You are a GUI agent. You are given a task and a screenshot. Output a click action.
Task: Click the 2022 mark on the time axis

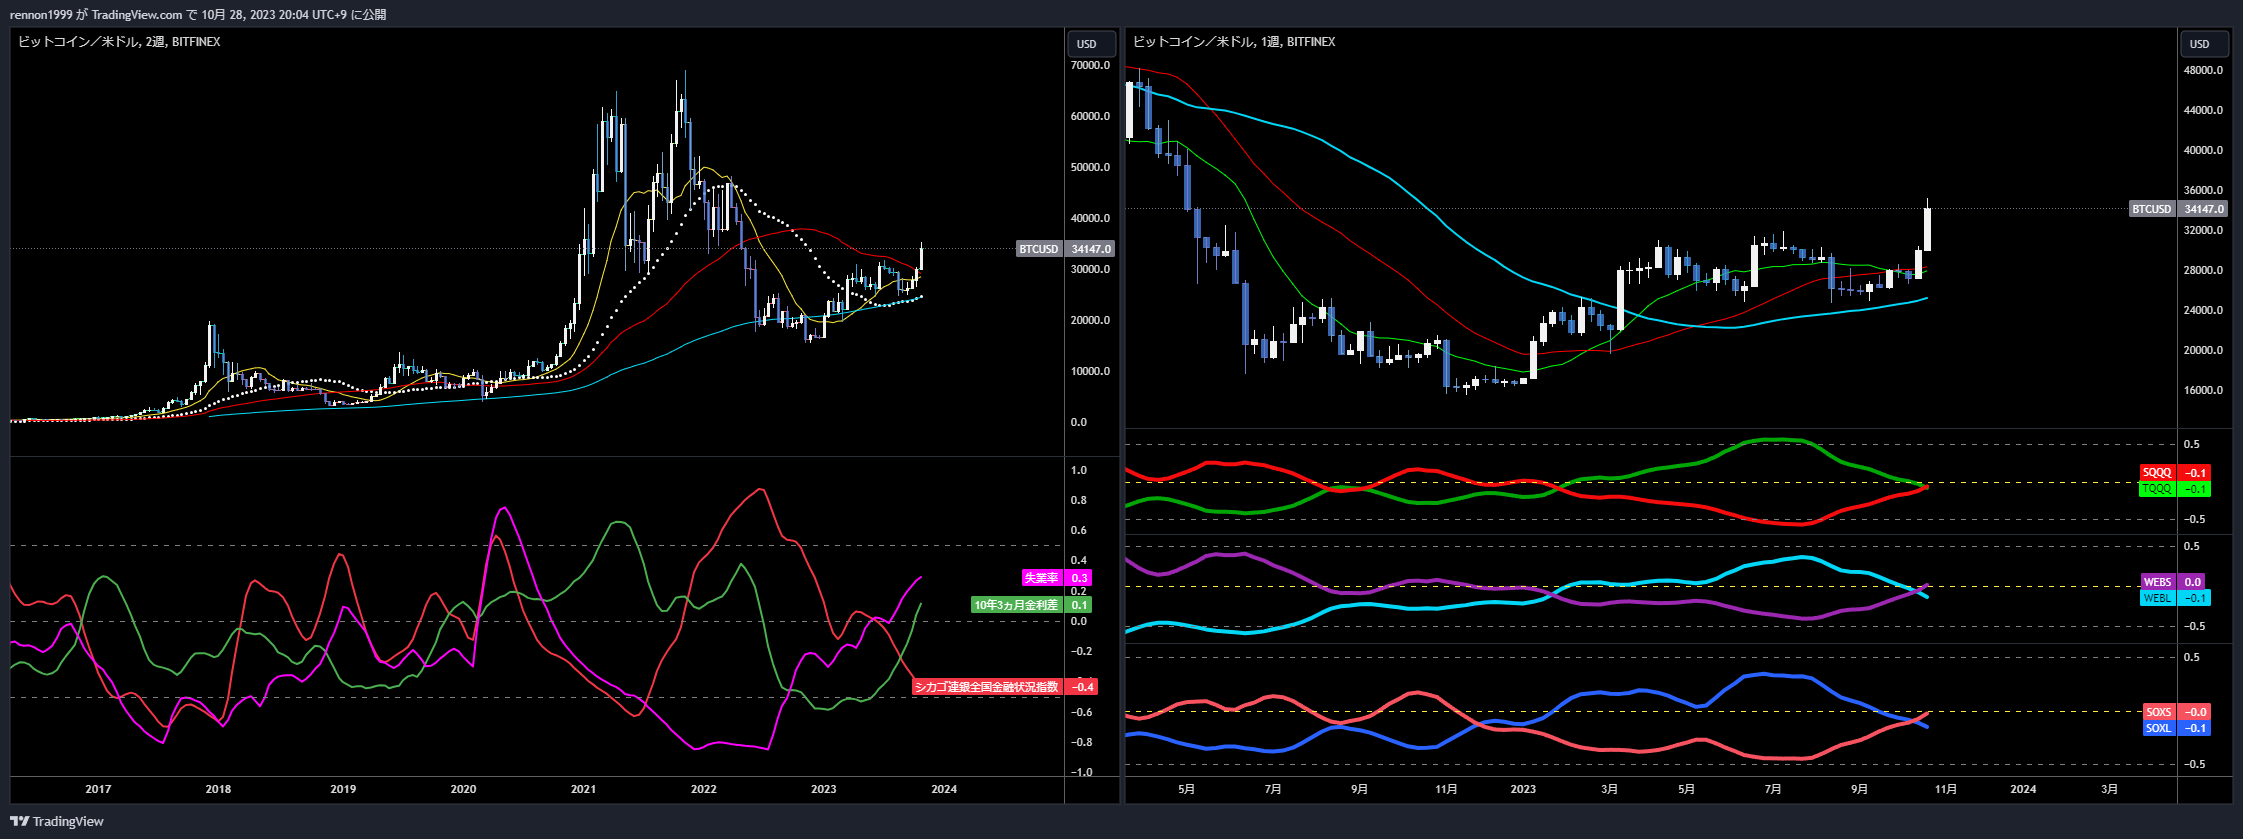click(x=704, y=789)
